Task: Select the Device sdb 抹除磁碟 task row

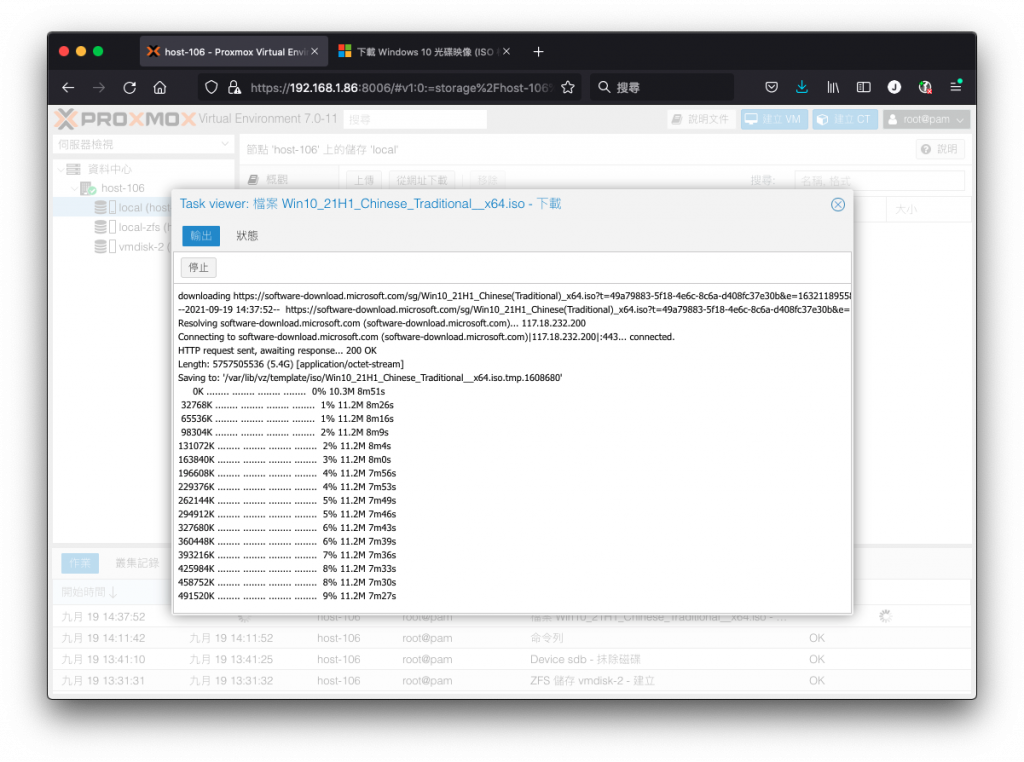Action: [511, 659]
